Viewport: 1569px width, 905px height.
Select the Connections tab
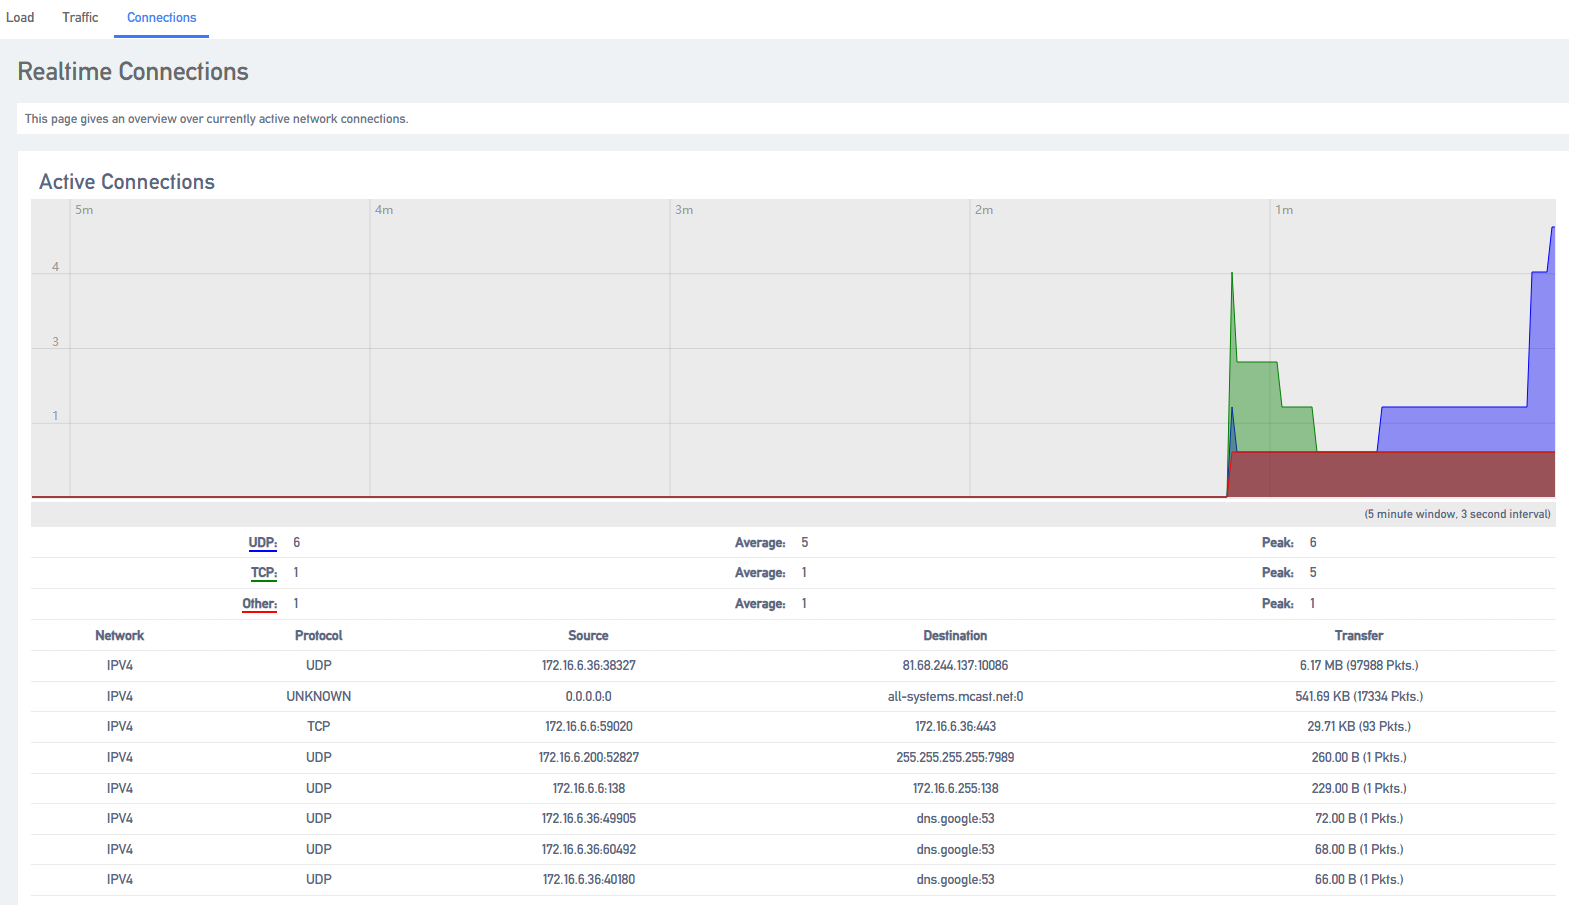pyautogui.click(x=161, y=18)
